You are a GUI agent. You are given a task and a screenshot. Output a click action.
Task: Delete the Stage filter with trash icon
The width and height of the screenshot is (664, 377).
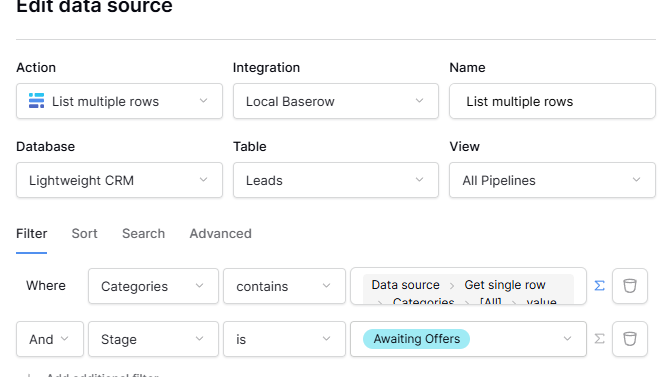[x=630, y=339]
